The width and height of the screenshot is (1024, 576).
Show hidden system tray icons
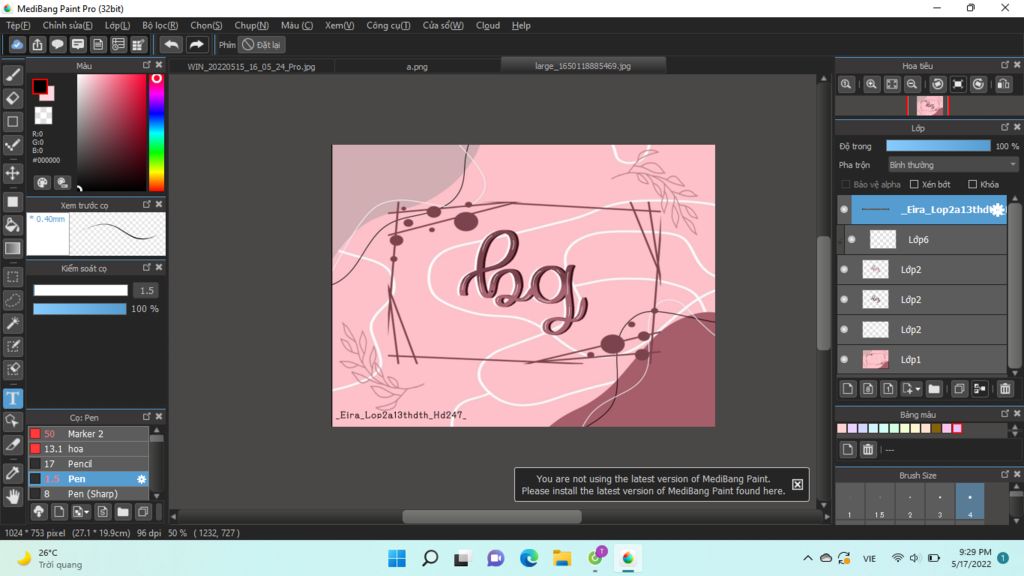click(808, 558)
